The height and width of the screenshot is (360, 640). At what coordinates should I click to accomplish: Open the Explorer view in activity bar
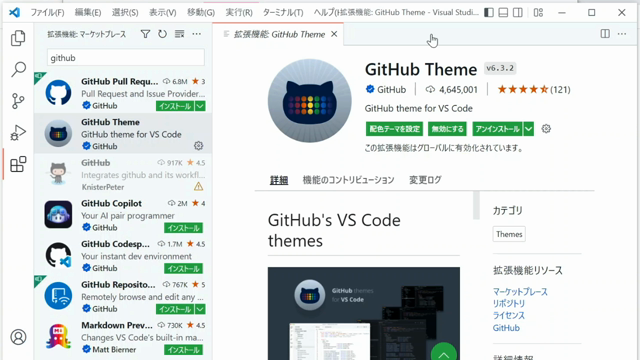click(x=18, y=38)
